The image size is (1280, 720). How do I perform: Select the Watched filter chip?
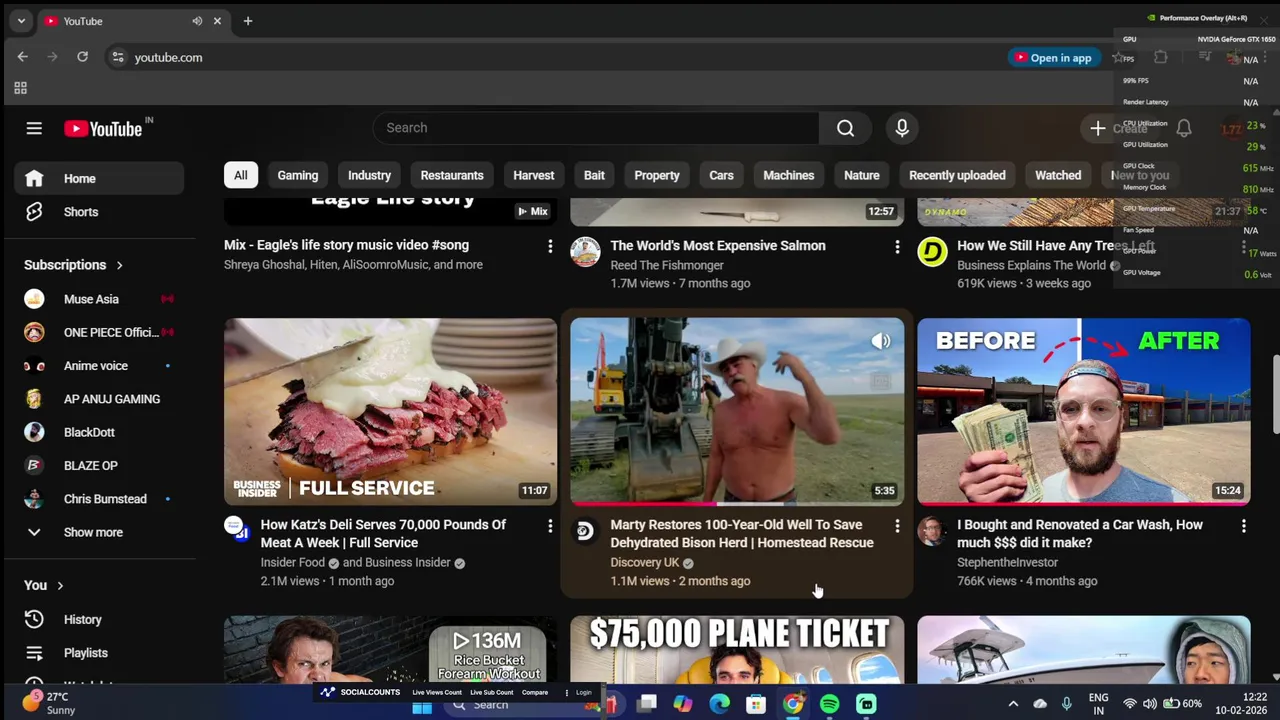click(x=1058, y=175)
